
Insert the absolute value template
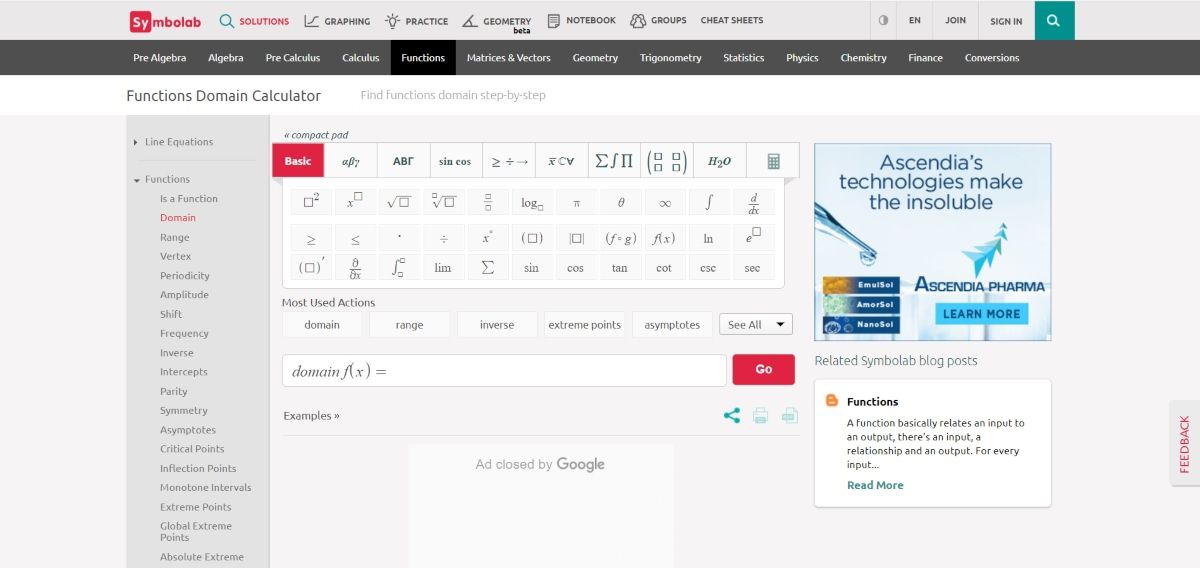(576, 238)
